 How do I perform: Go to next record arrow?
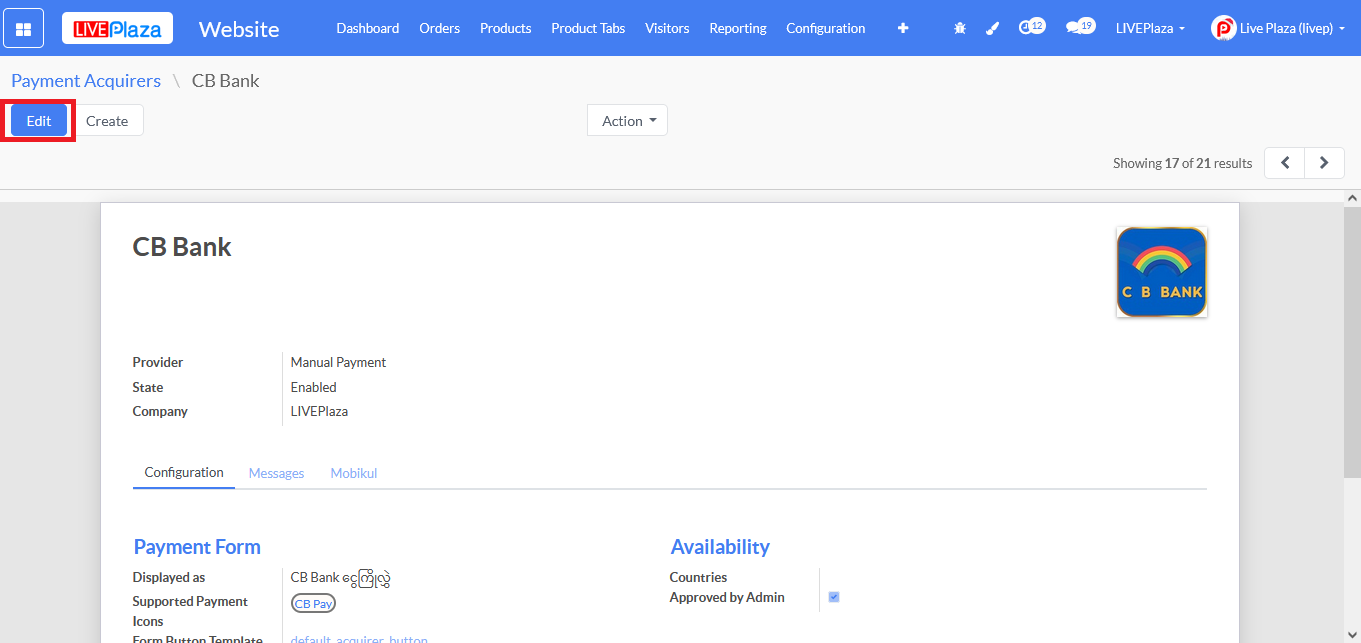(x=1324, y=163)
